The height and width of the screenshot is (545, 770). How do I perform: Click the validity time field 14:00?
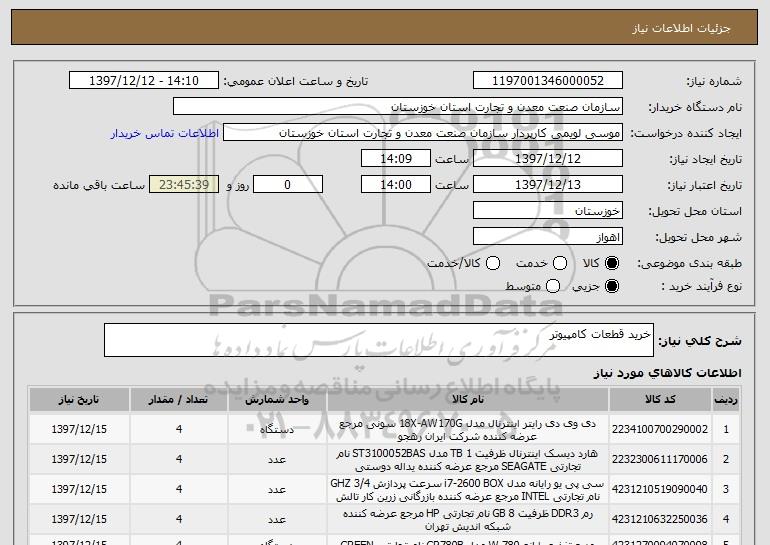click(396, 185)
